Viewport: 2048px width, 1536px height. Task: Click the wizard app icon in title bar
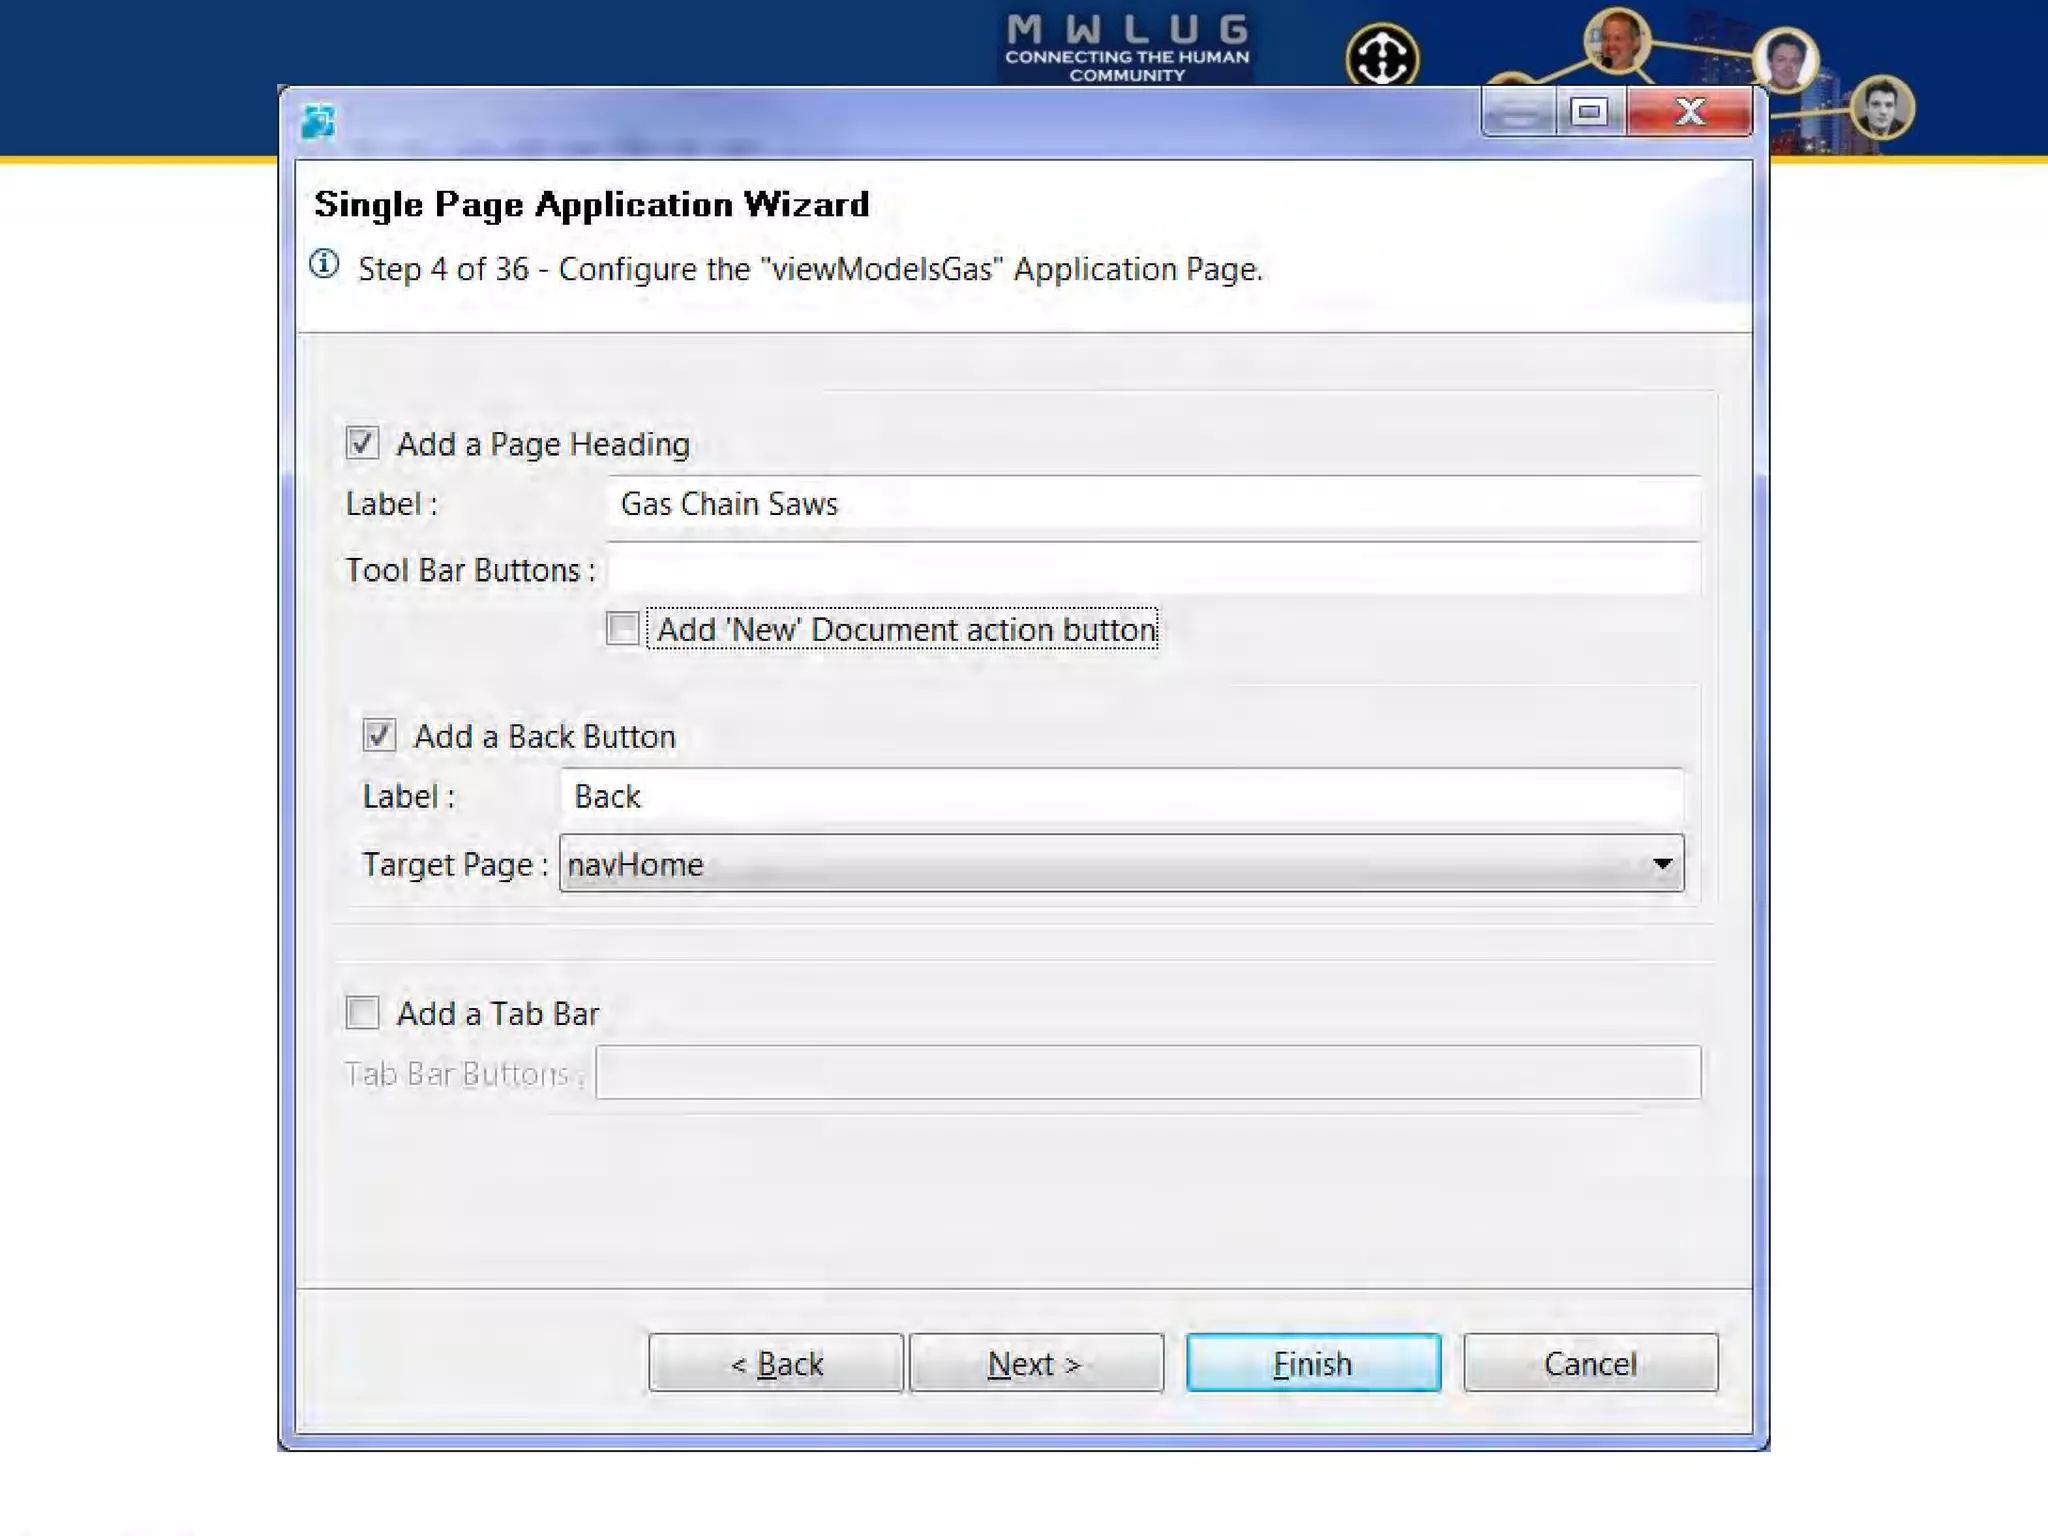pyautogui.click(x=318, y=122)
